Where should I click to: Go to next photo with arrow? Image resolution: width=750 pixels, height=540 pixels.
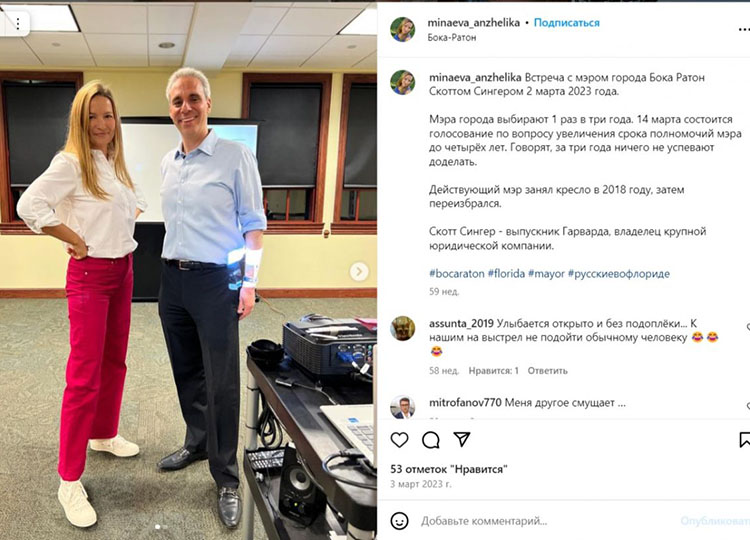point(359,271)
